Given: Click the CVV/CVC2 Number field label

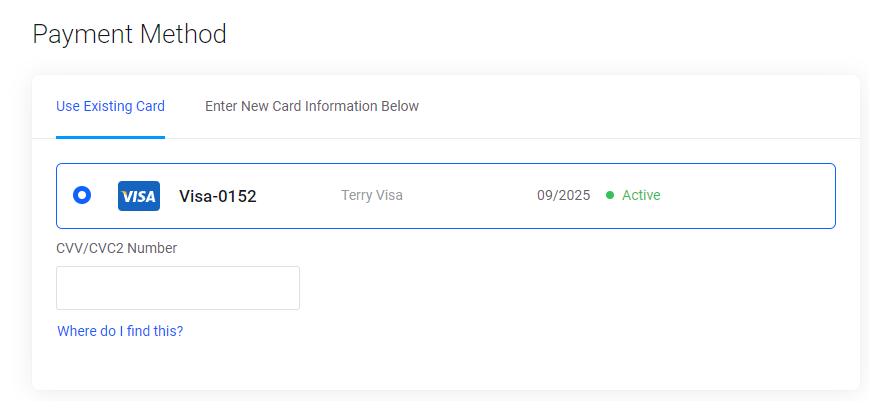Looking at the screenshot, I should (116, 248).
